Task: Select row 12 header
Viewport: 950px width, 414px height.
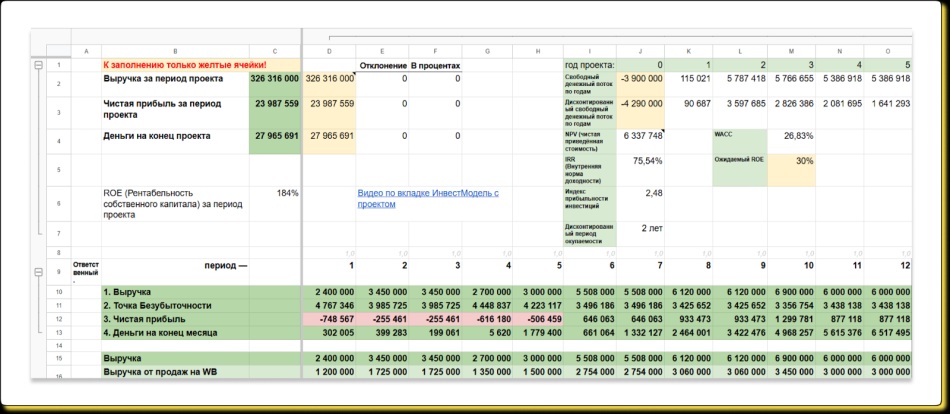Action: point(59,318)
